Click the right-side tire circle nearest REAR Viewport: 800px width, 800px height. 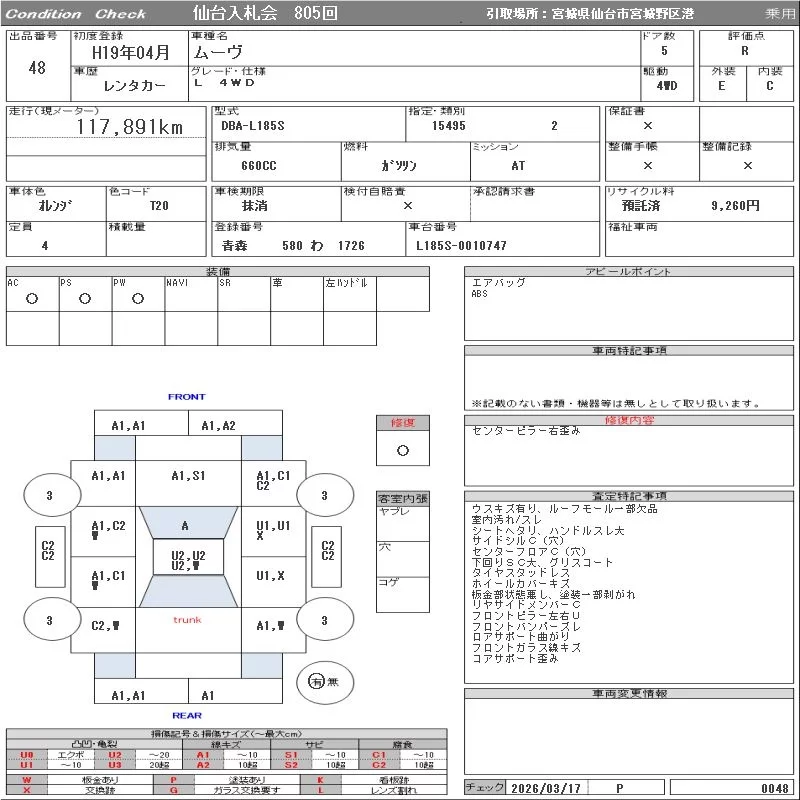tap(324, 621)
